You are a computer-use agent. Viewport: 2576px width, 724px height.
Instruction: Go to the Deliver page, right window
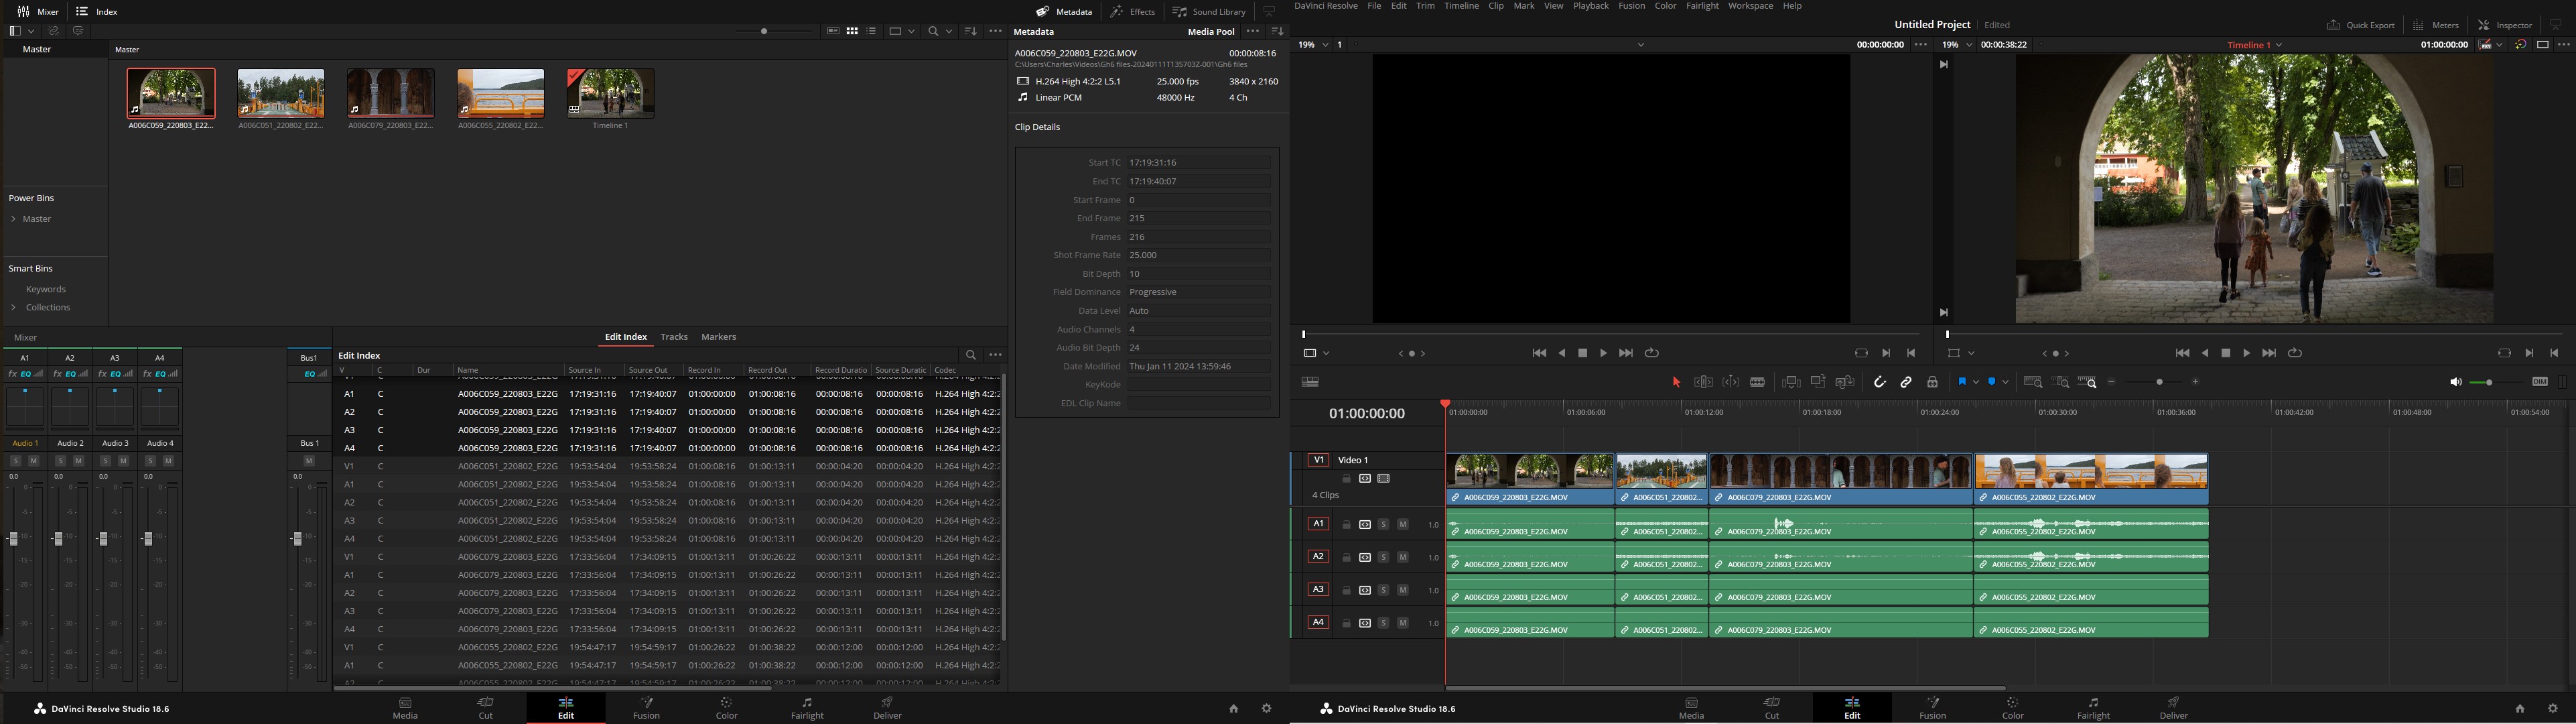[x=2173, y=708]
